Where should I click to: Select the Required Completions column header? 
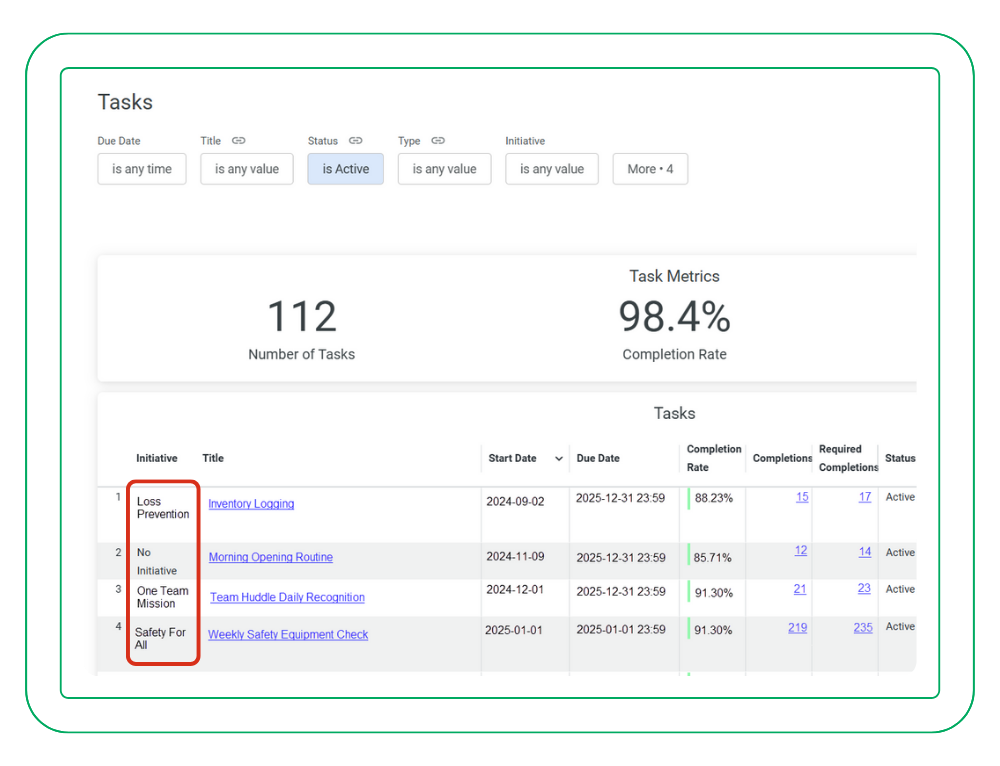point(848,458)
